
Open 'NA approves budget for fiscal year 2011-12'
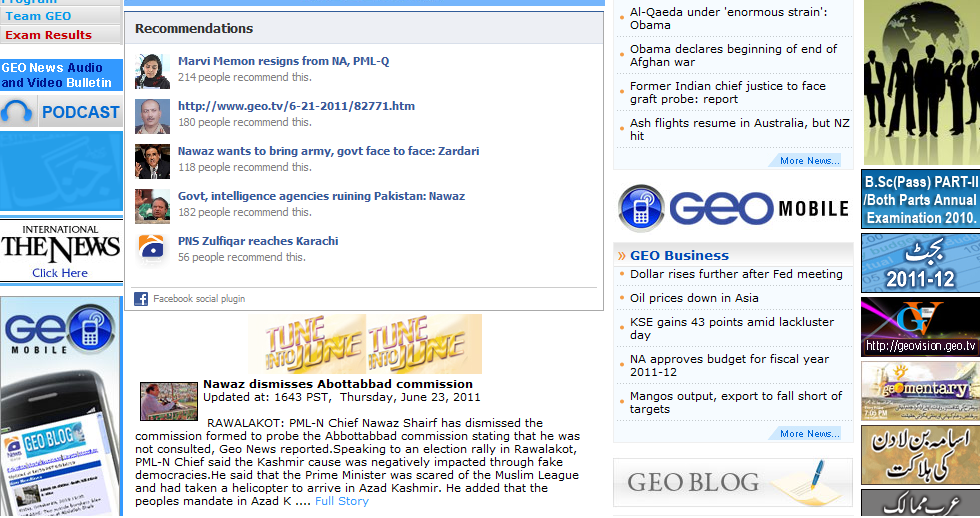[x=729, y=365]
